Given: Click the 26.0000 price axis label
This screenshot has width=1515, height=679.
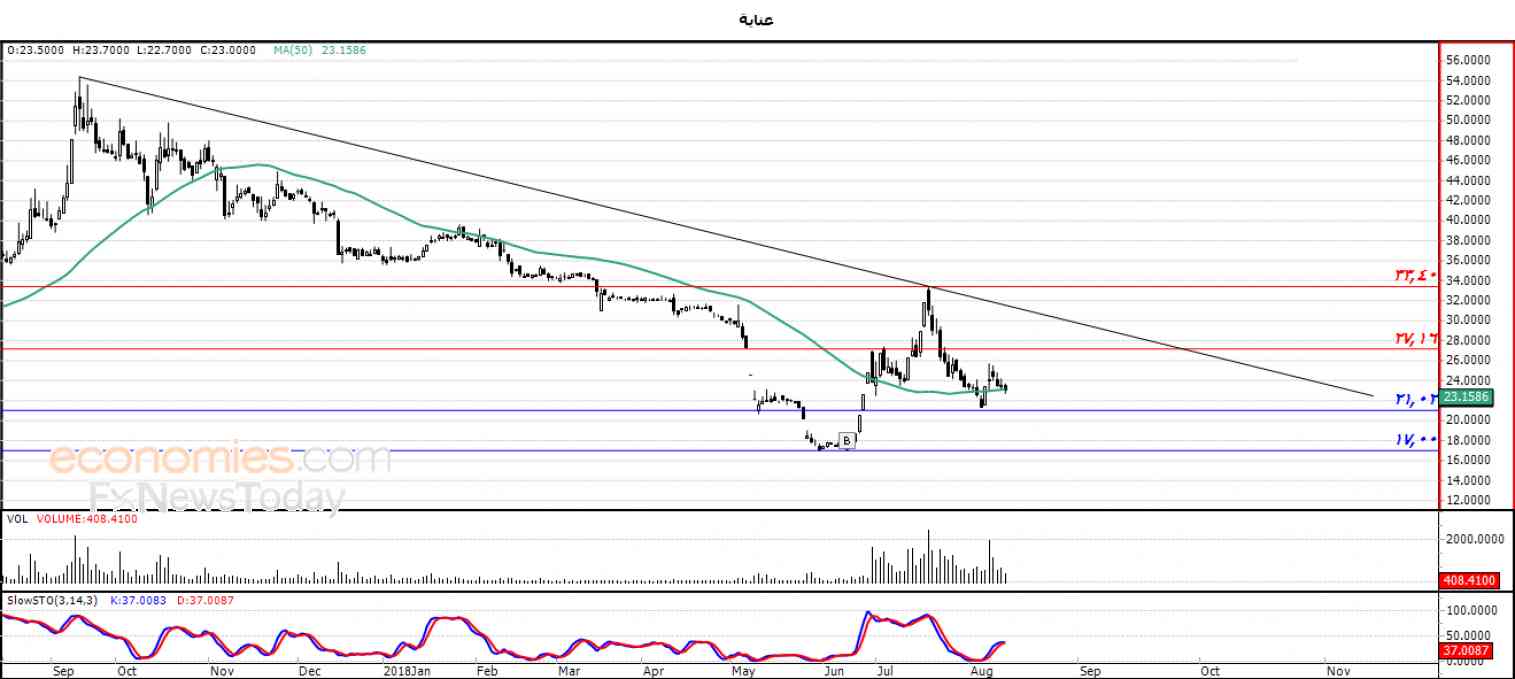Looking at the screenshot, I should [x=1468, y=360].
